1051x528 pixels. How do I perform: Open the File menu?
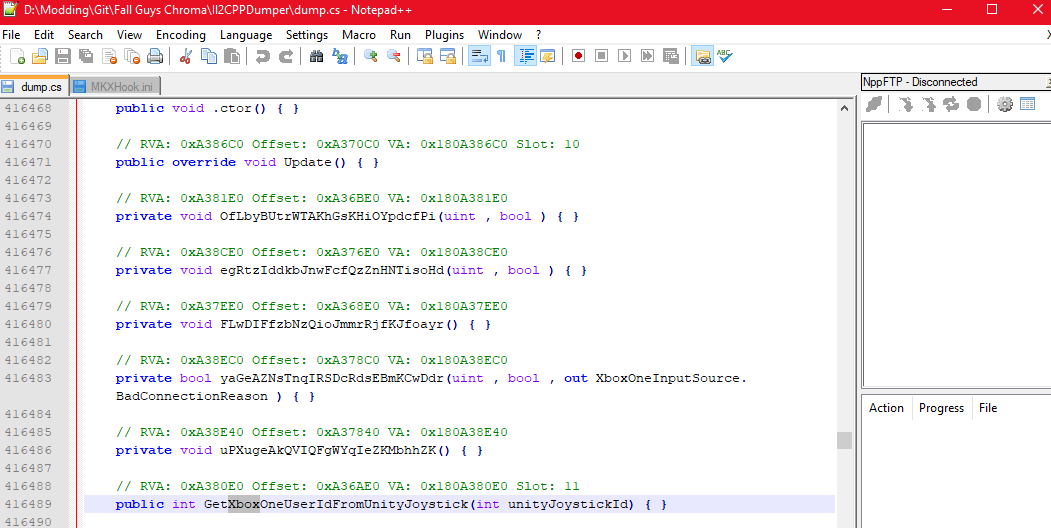tap(11, 35)
